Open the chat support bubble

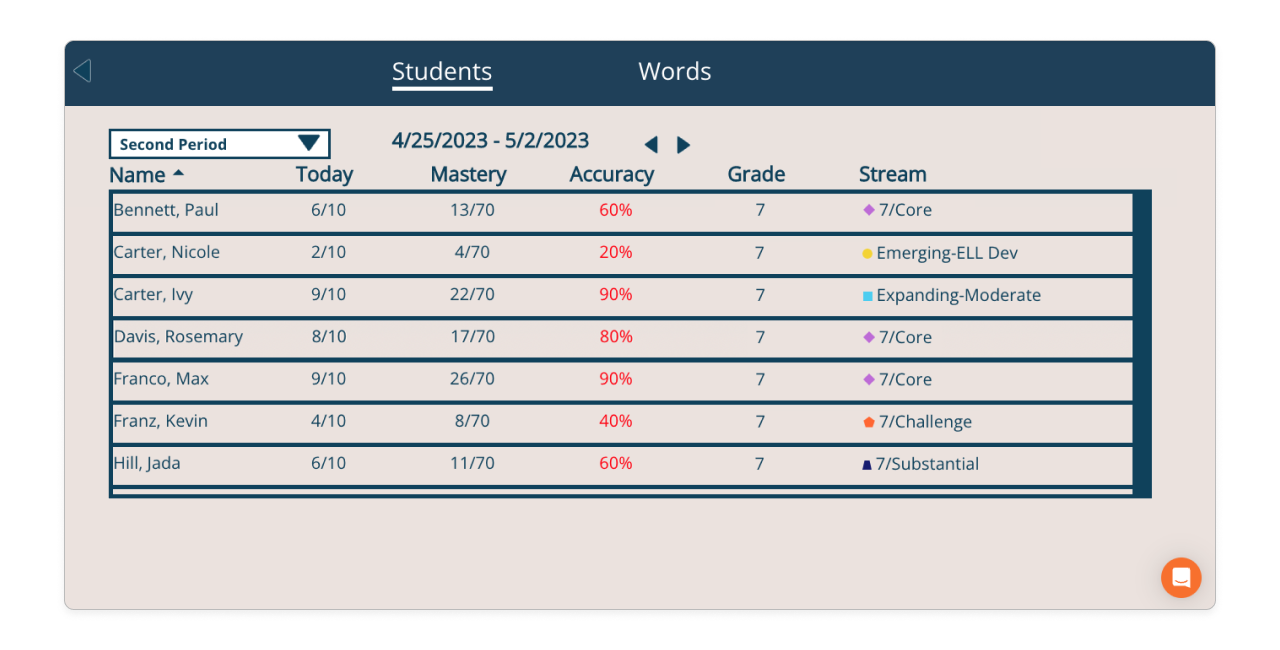[1181, 577]
